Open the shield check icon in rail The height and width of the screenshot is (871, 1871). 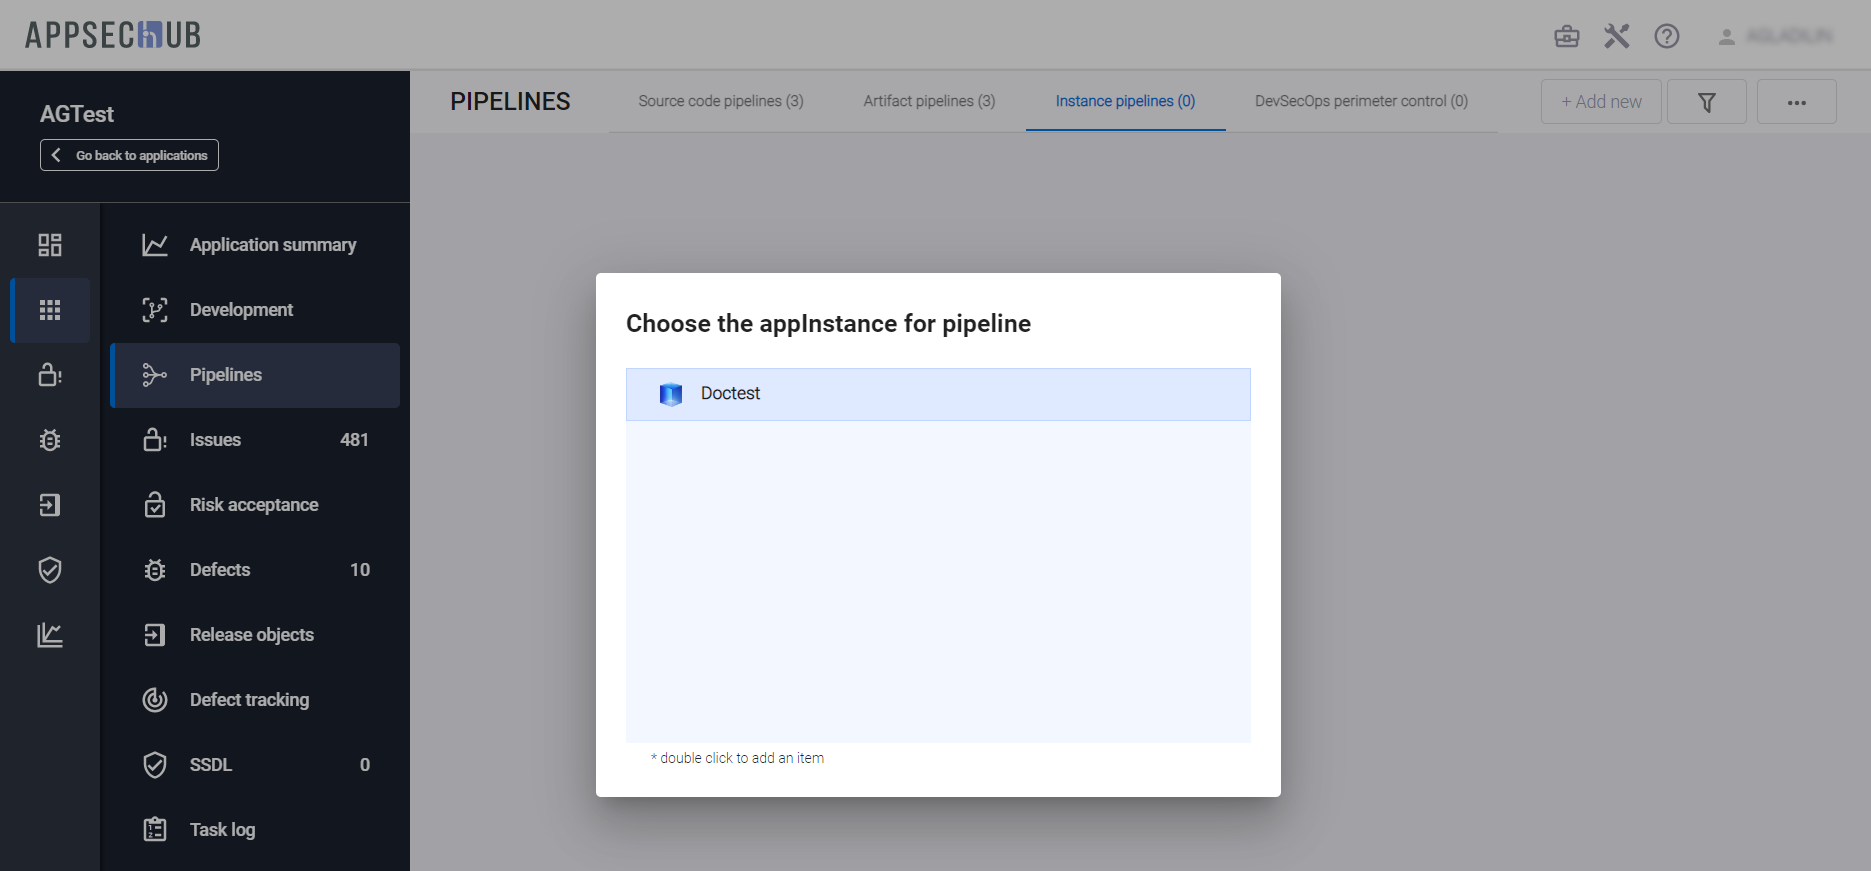pos(50,570)
